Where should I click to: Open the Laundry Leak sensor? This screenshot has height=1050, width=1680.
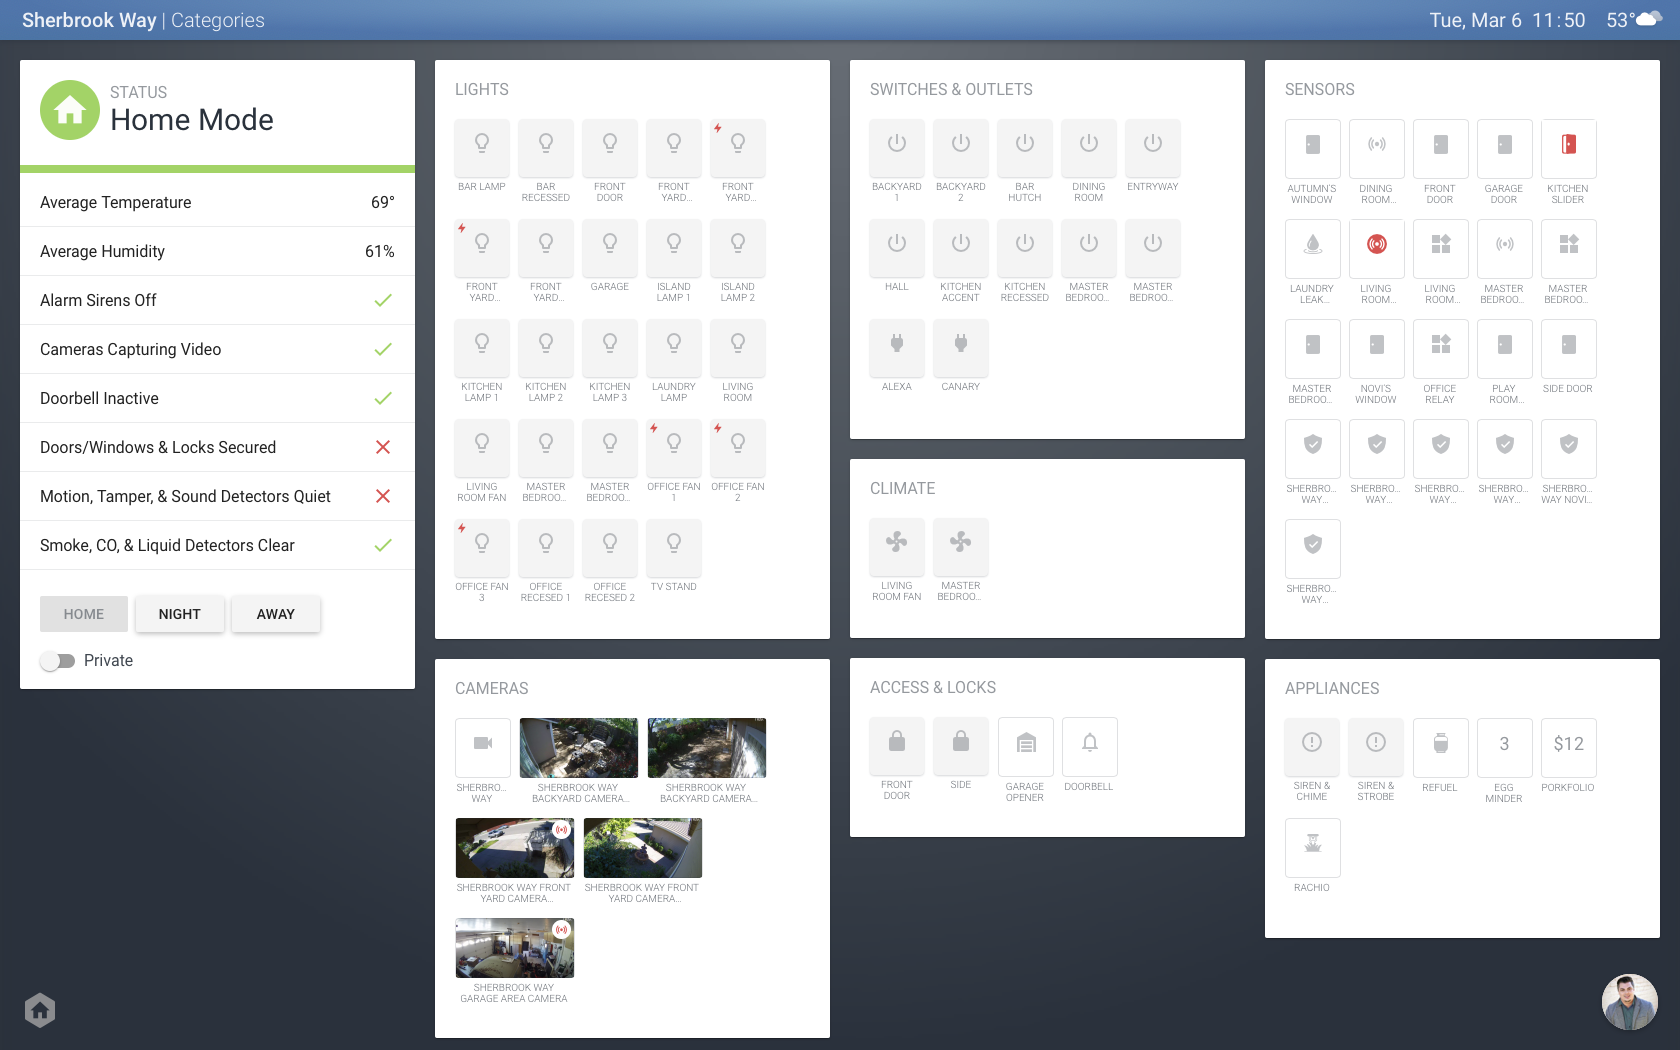pyautogui.click(x=1313, y=249)
